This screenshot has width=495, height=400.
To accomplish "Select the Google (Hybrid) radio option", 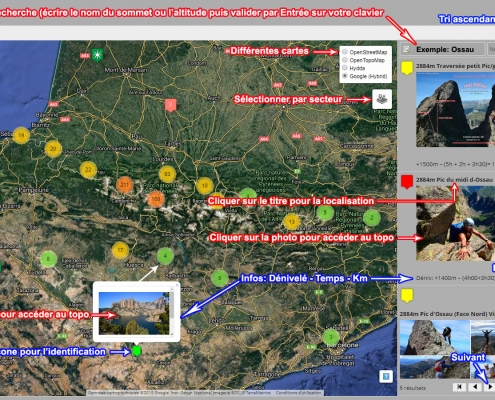I will [345, 76].
